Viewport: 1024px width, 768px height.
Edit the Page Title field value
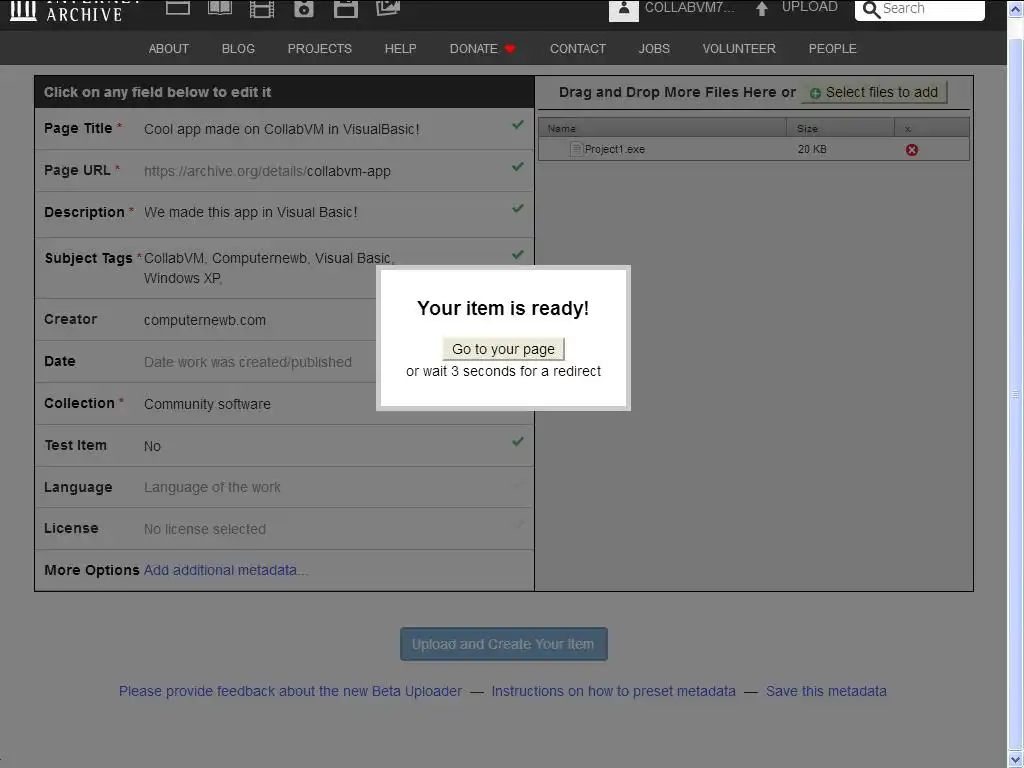click(282, 129)
